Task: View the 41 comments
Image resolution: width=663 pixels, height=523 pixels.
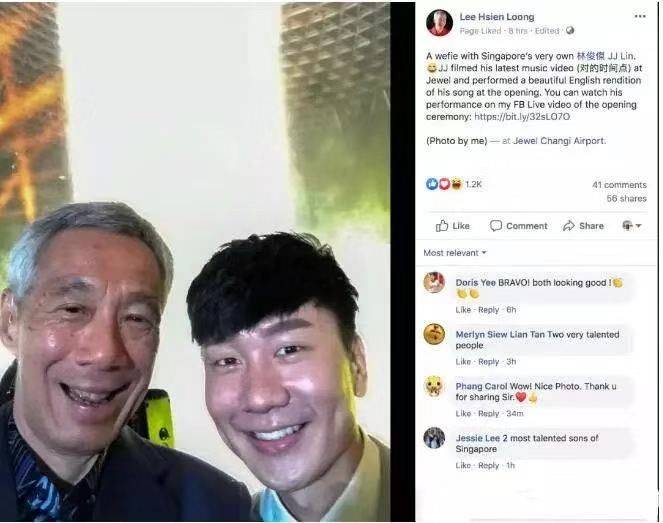Action: [619, 185]
